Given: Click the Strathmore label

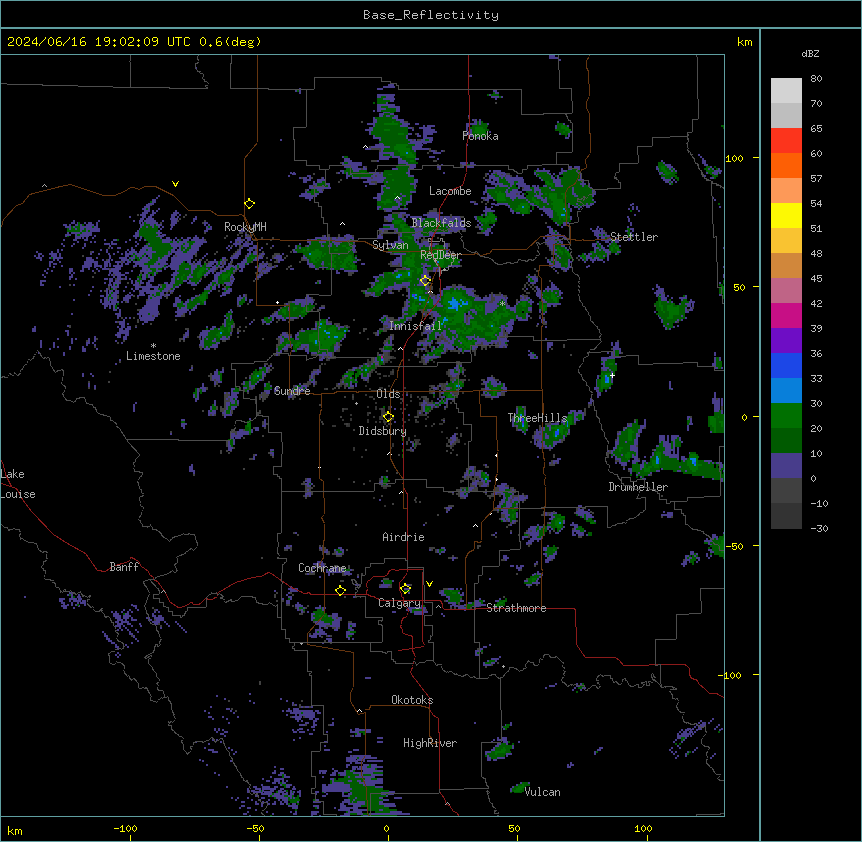Looking at the screenshot, I should pos(516,608).
